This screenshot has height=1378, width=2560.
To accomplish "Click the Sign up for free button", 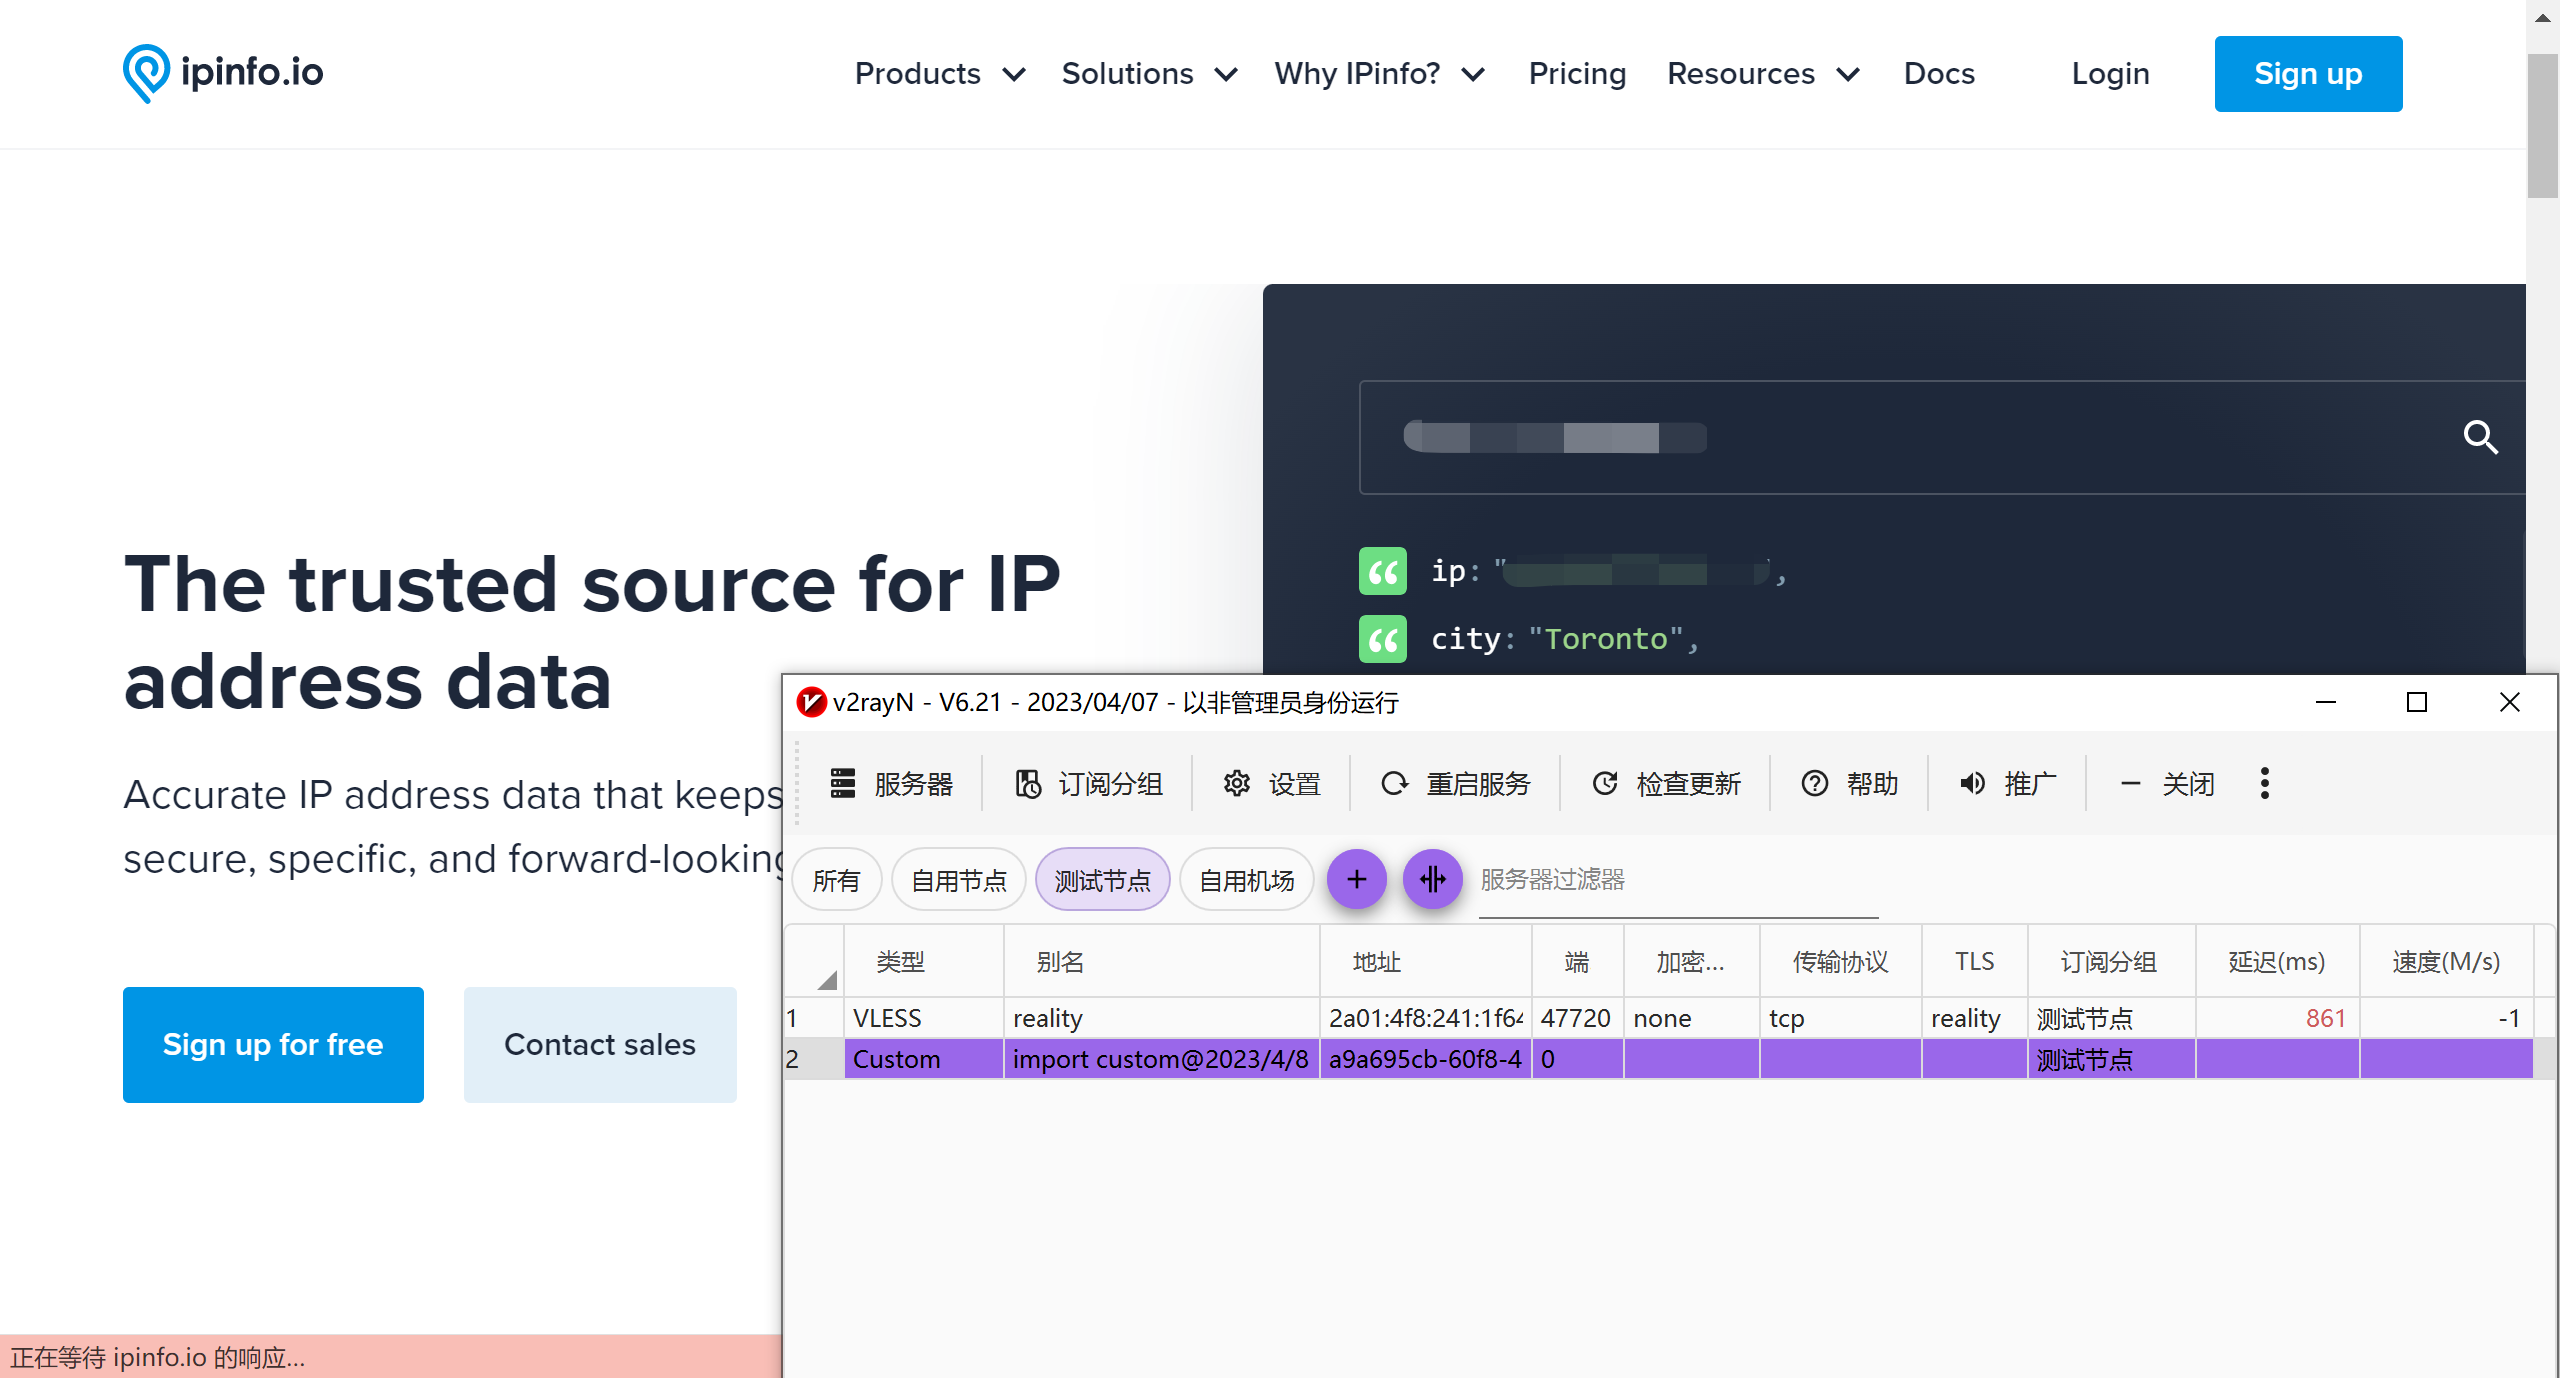I will click(x=273, y=1044).
